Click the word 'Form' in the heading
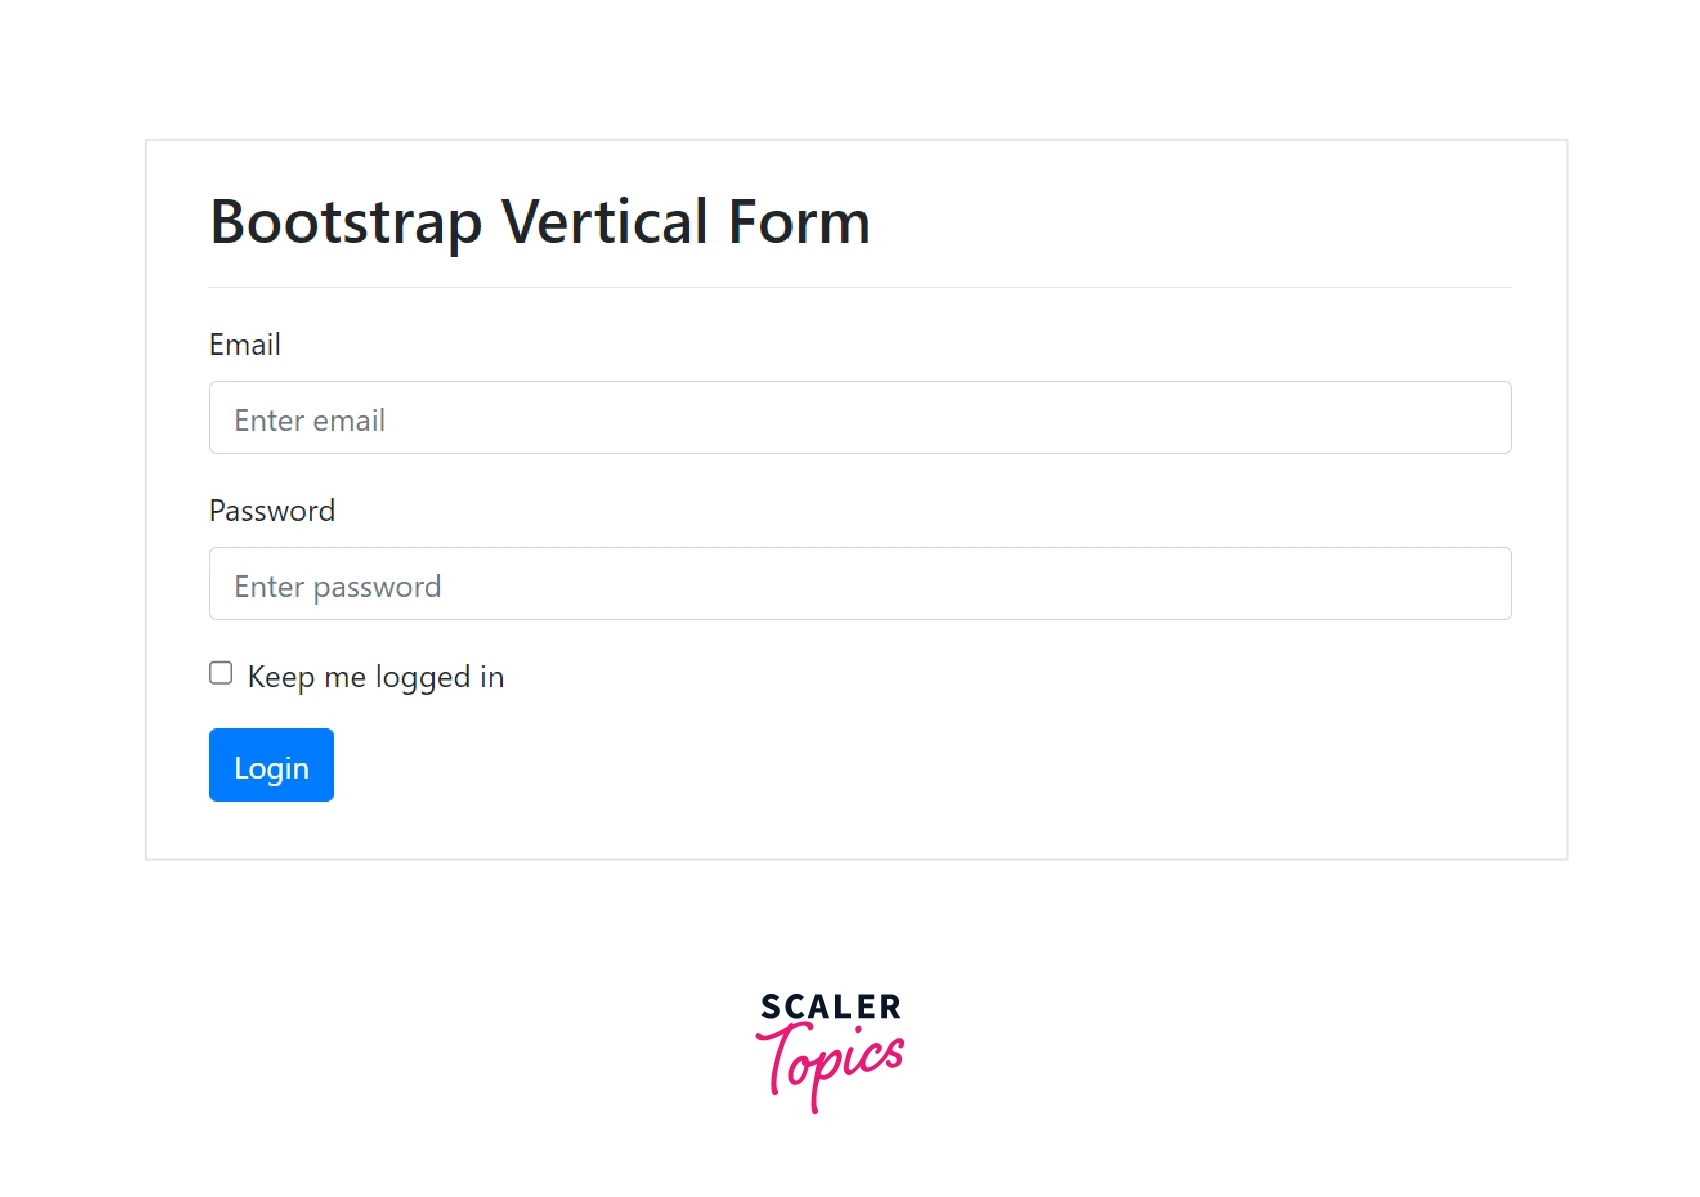The image size is (1700, 1197). pos(800,221)
